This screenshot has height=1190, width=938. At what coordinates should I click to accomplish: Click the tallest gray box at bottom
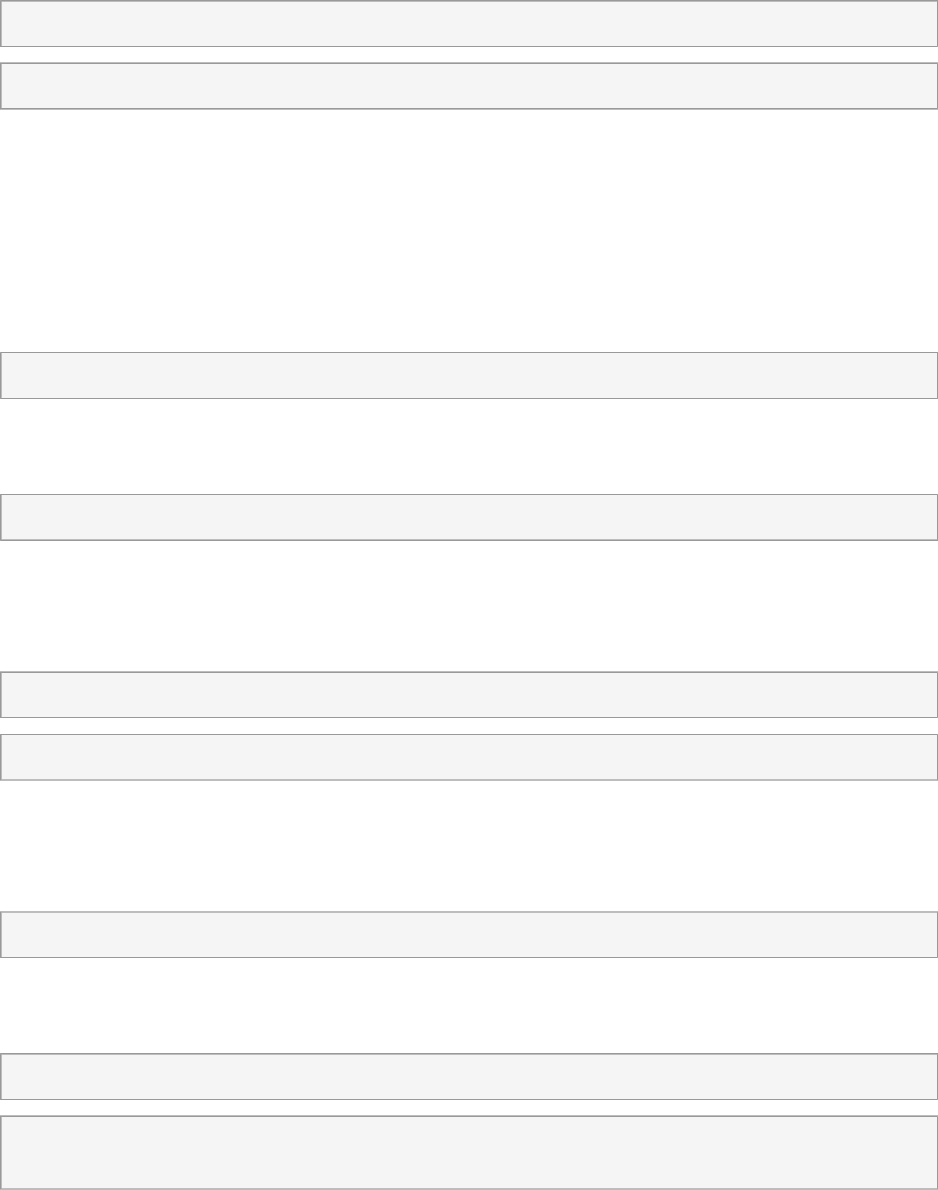(x=469, y=1152)
